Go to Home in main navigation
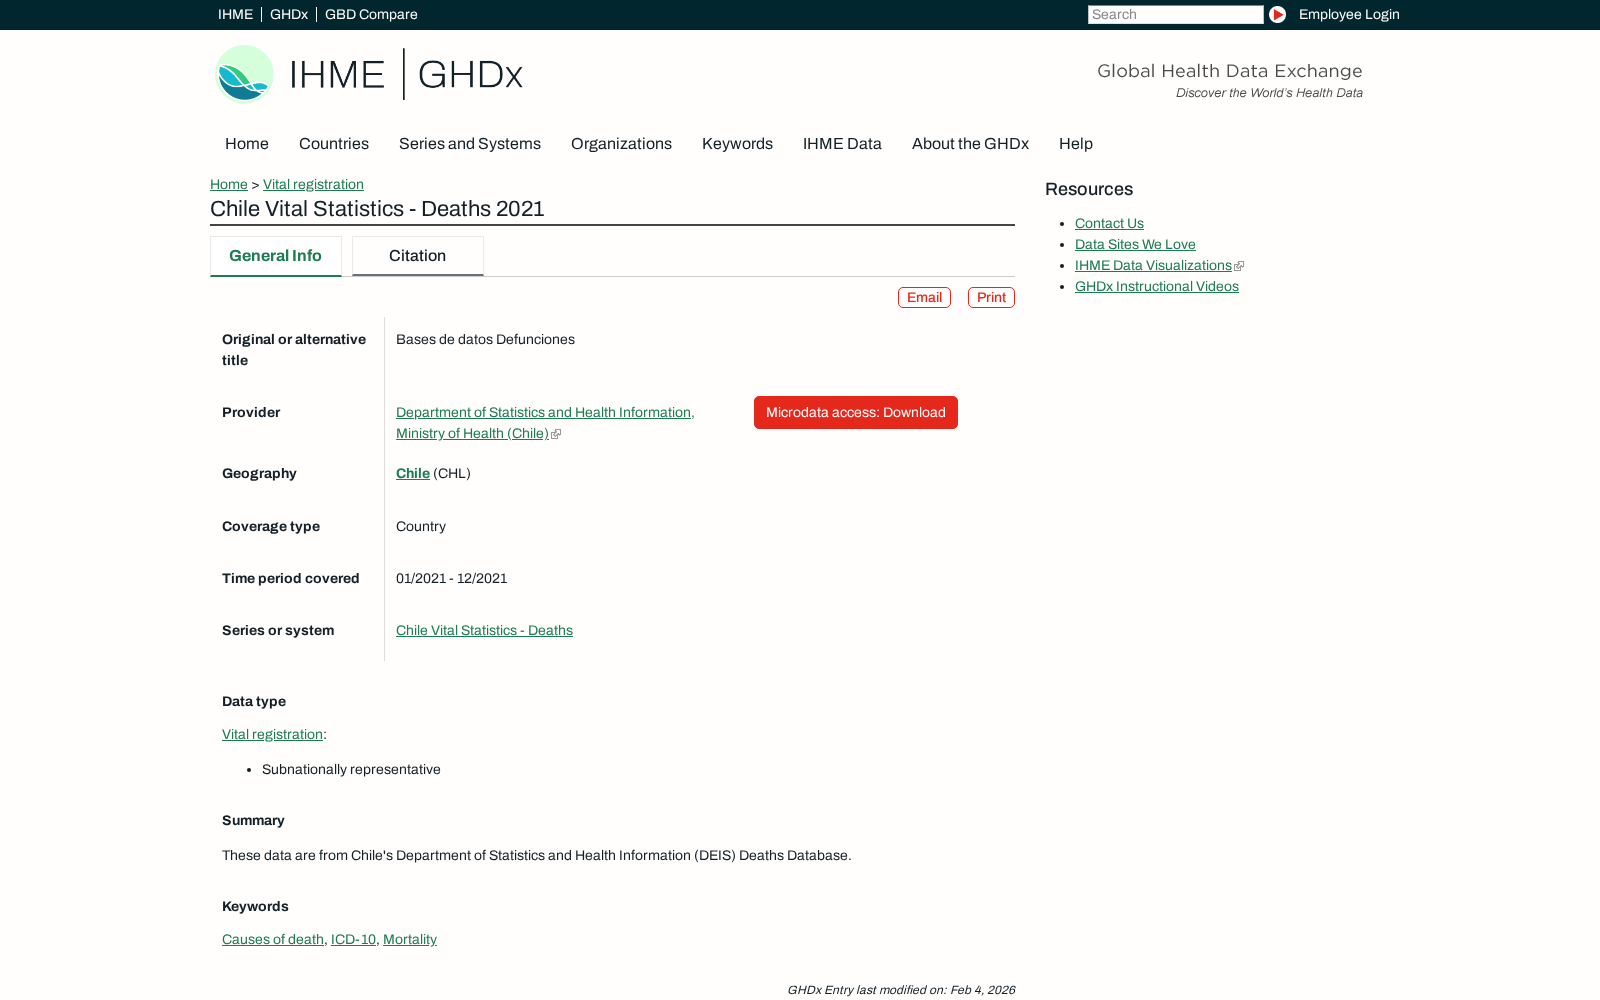The image size is (1600, 1000). (247, 144)
